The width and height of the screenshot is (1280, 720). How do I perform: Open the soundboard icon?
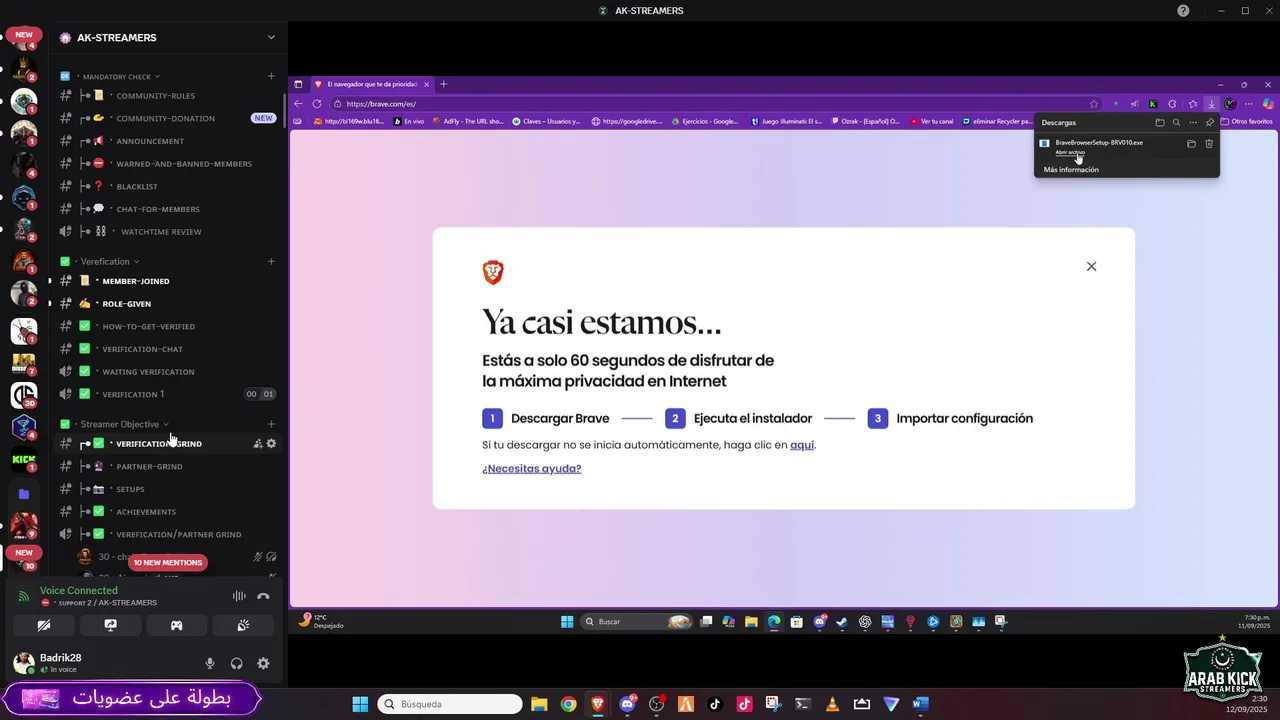[243, 625]
